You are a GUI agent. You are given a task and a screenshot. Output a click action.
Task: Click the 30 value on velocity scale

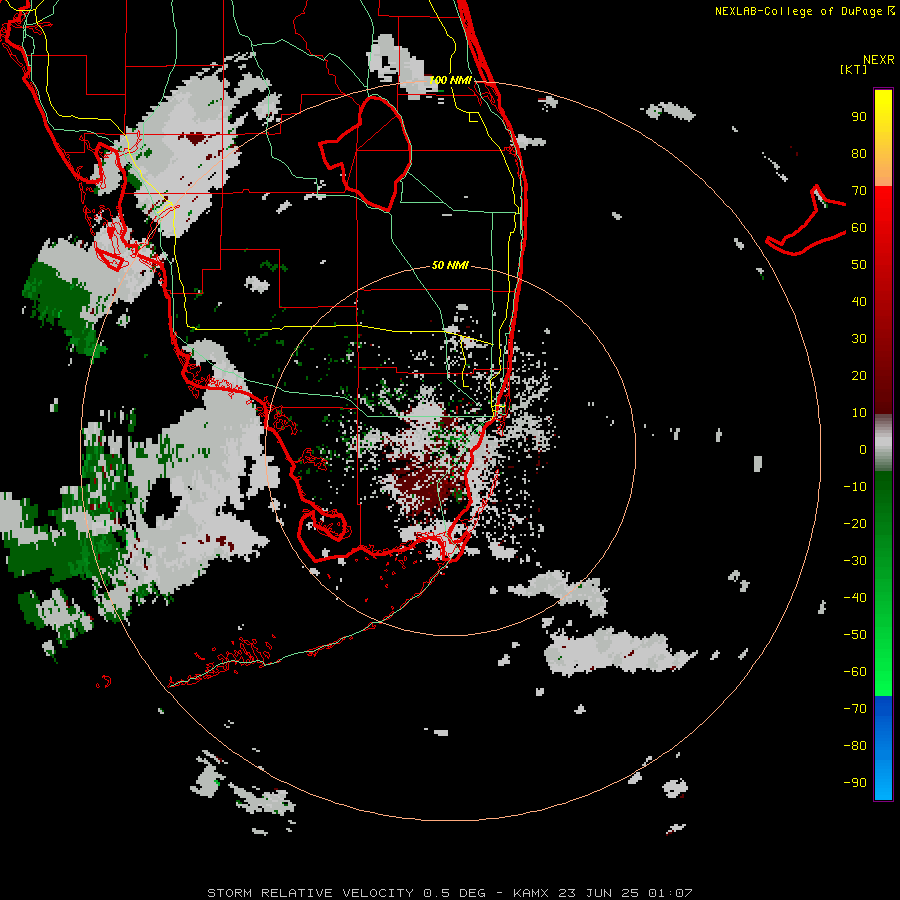click(859, 339)
